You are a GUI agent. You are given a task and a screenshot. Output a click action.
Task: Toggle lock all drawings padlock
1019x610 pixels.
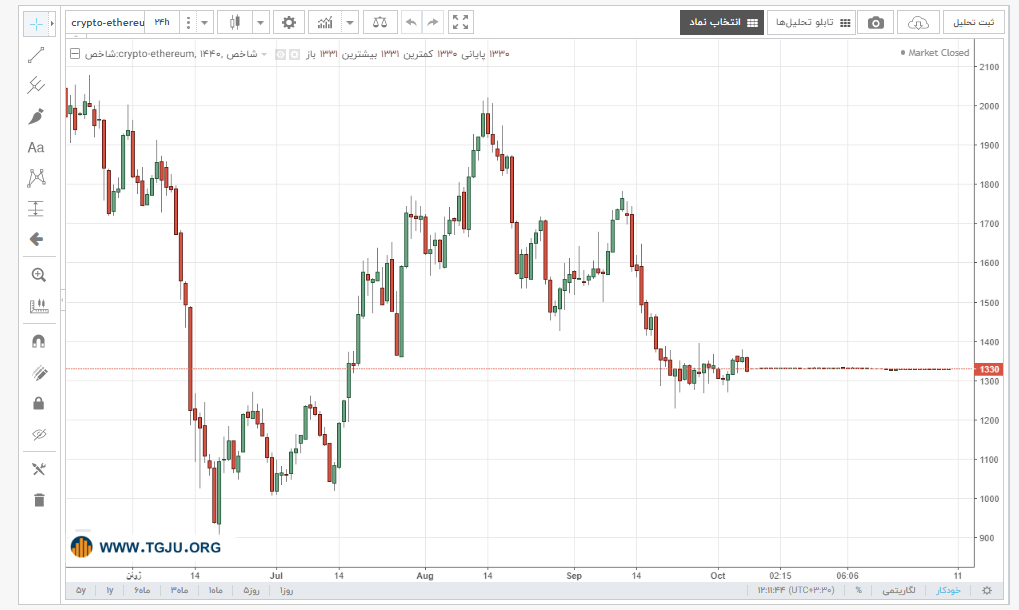(x=39, y=403)
